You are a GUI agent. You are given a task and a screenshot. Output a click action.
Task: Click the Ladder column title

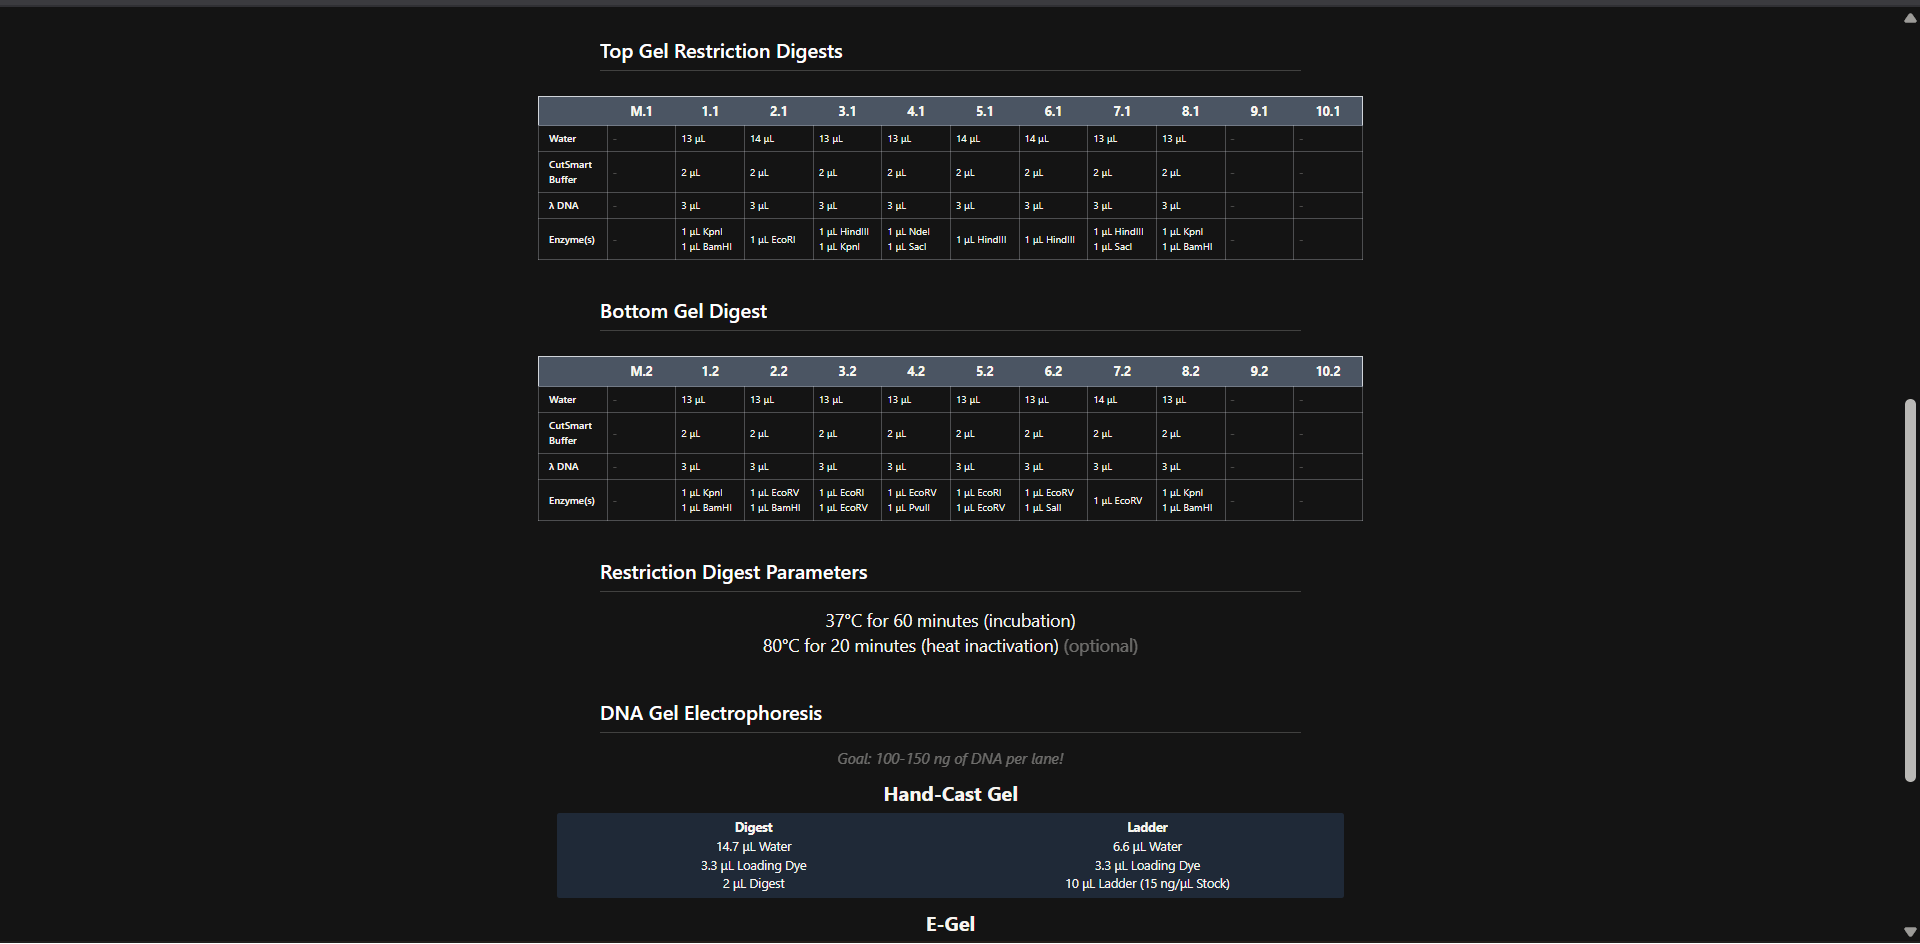pos(1147,828)
